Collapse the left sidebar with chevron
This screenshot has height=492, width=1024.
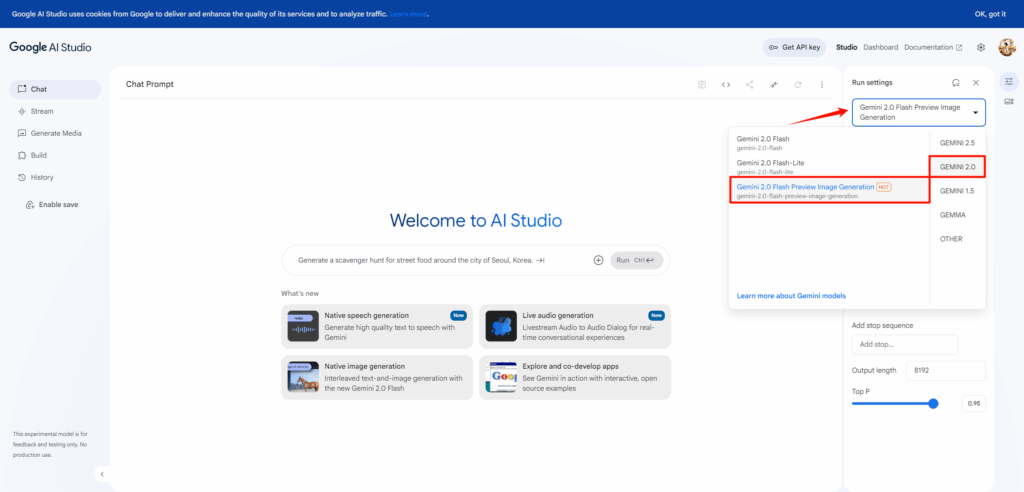pos(102,474)
